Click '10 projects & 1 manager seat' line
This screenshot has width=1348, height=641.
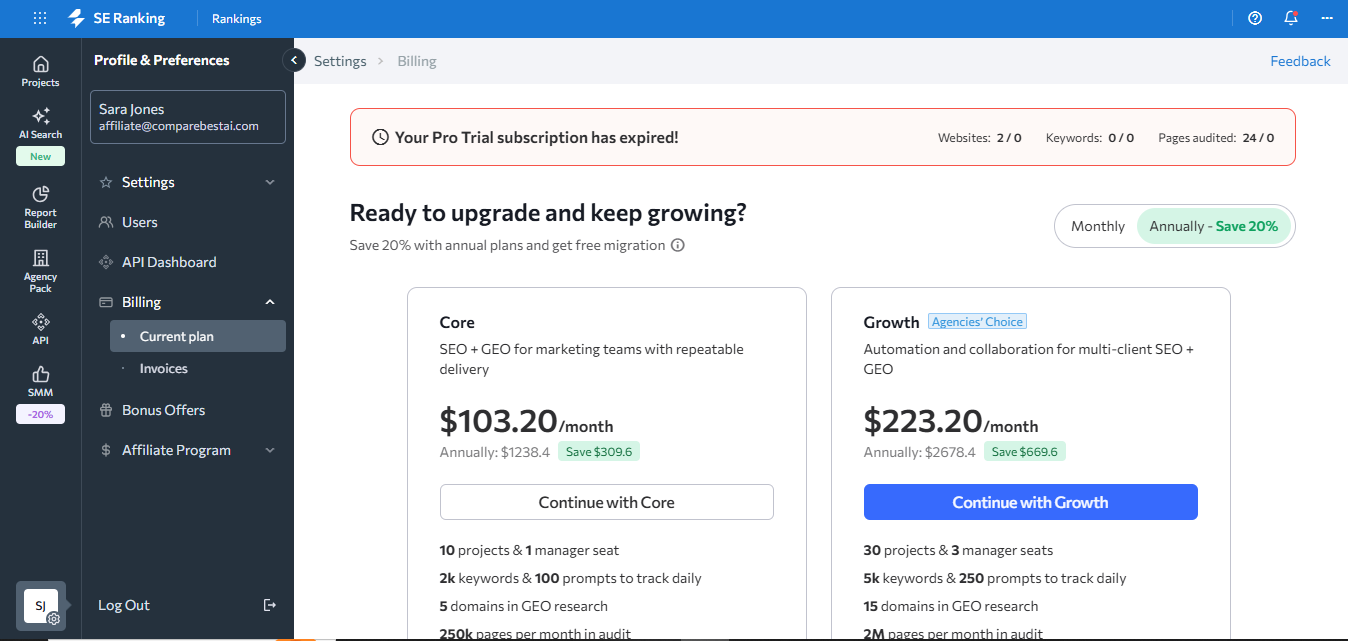529,550
